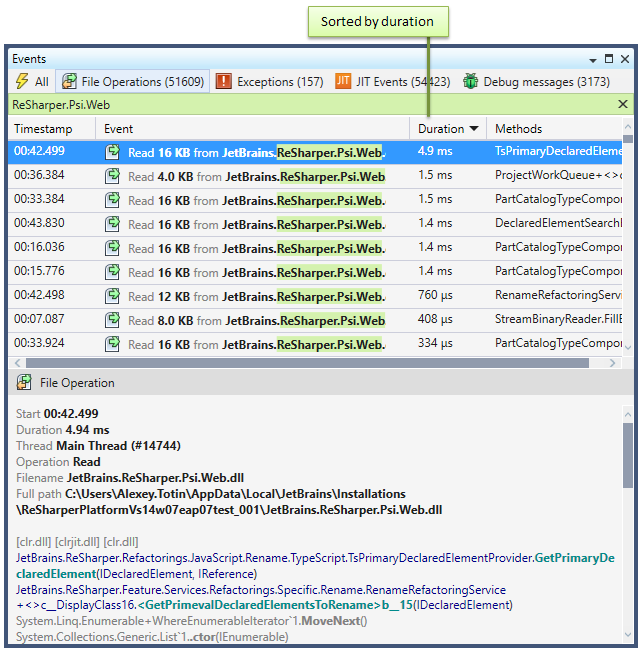Click the 408 µs duration cell
Image resolution: width=640 pixels, height=650 pixels.
pos(435,319)
